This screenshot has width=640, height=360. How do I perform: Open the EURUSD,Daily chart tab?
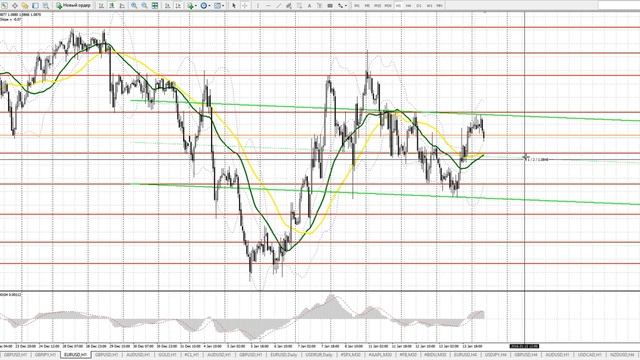[x=284, y=355]
